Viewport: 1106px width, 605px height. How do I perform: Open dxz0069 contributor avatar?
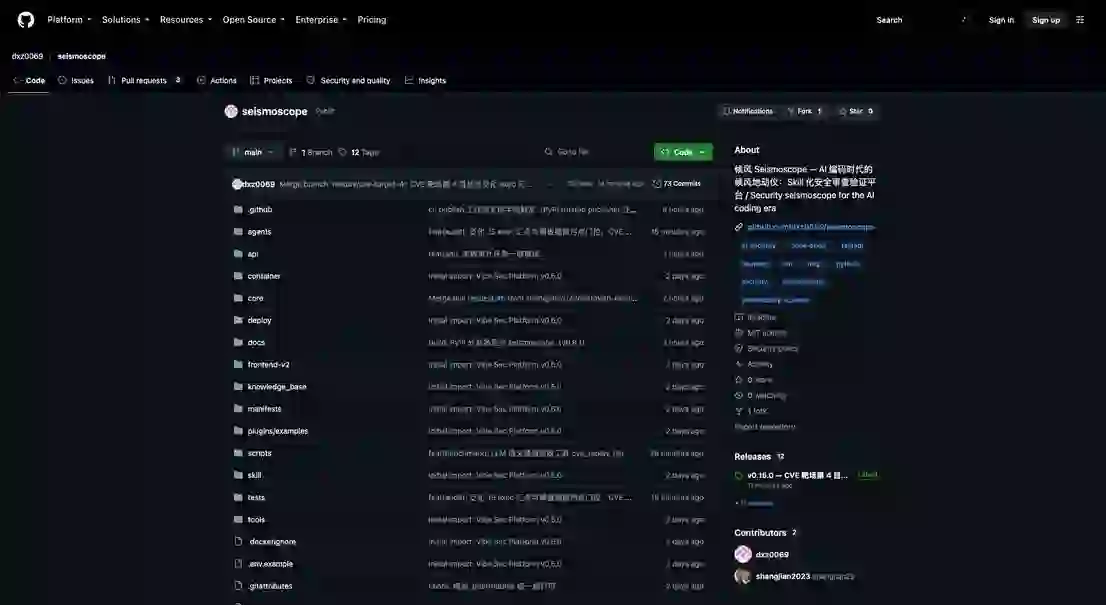pos(743,554)
